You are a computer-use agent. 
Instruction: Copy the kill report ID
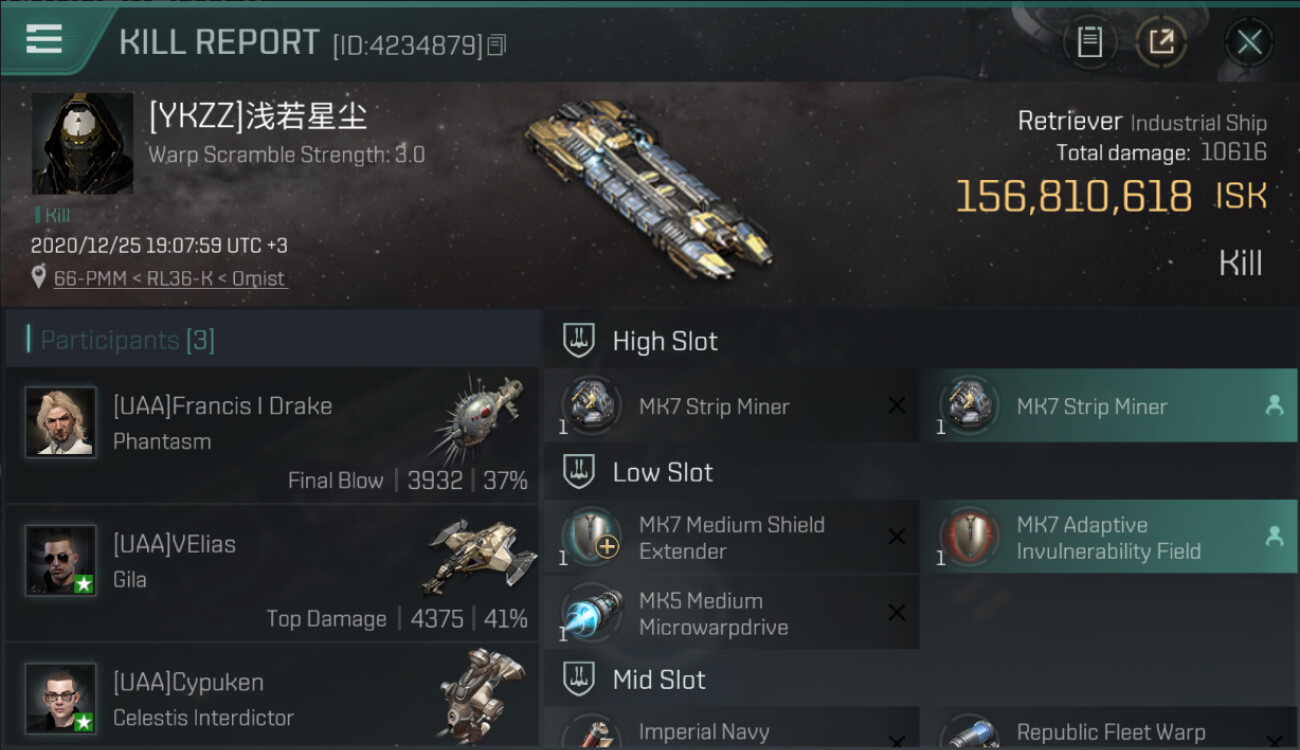point(497,45)
